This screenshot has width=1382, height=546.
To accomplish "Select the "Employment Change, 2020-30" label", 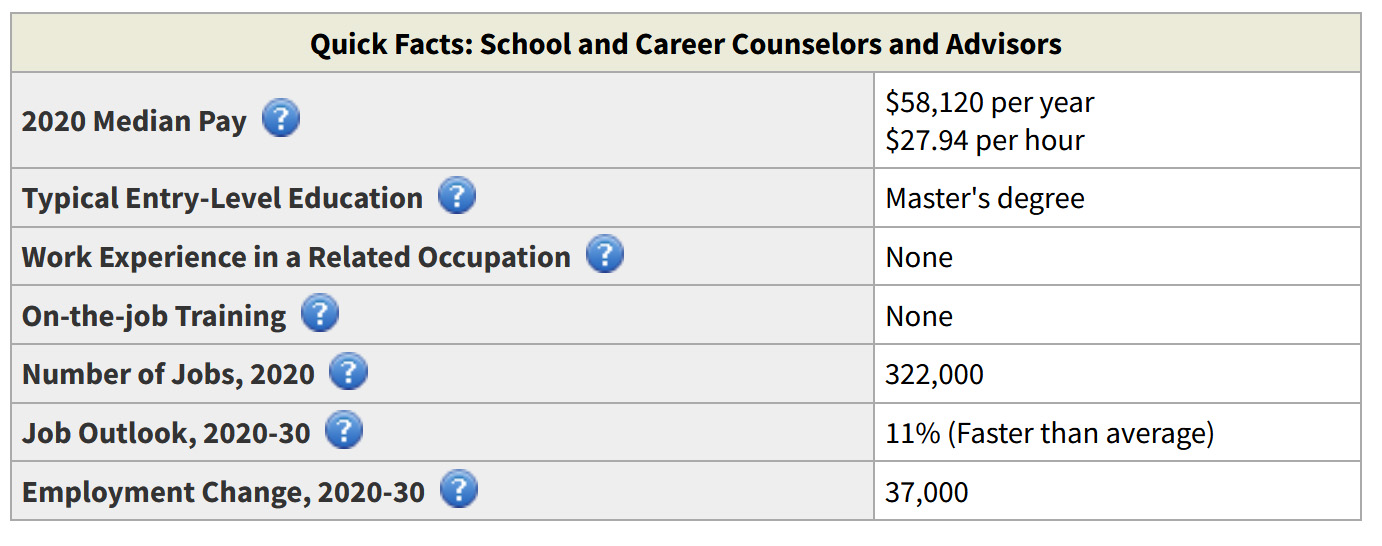I will [x=223, y=492].
